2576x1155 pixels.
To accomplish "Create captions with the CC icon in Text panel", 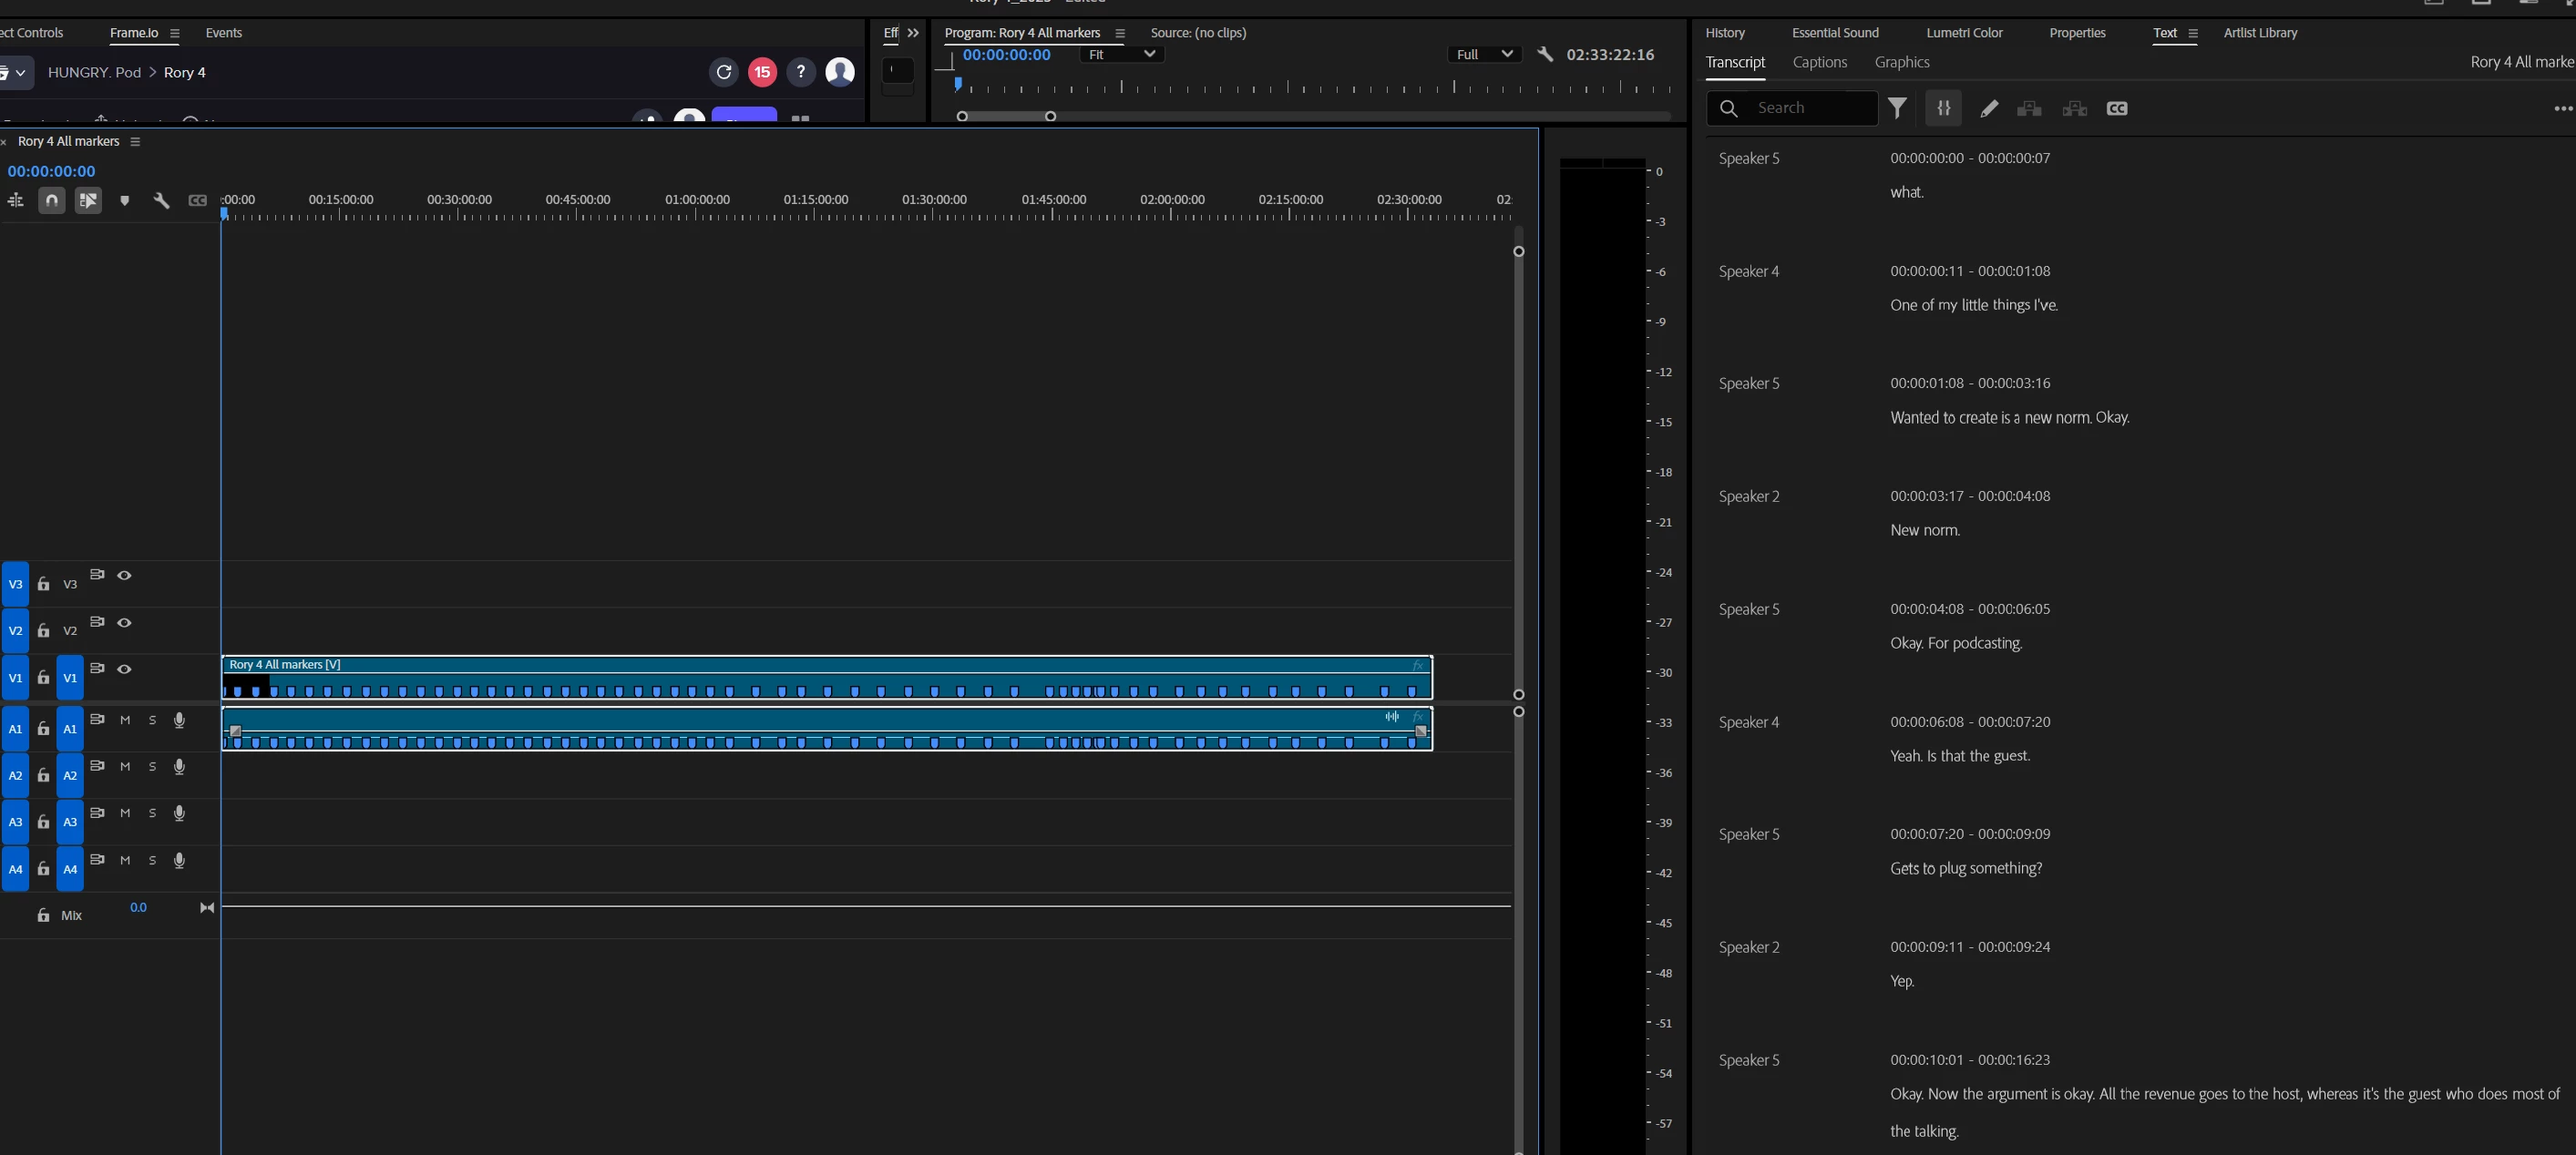I will 2116,108.
